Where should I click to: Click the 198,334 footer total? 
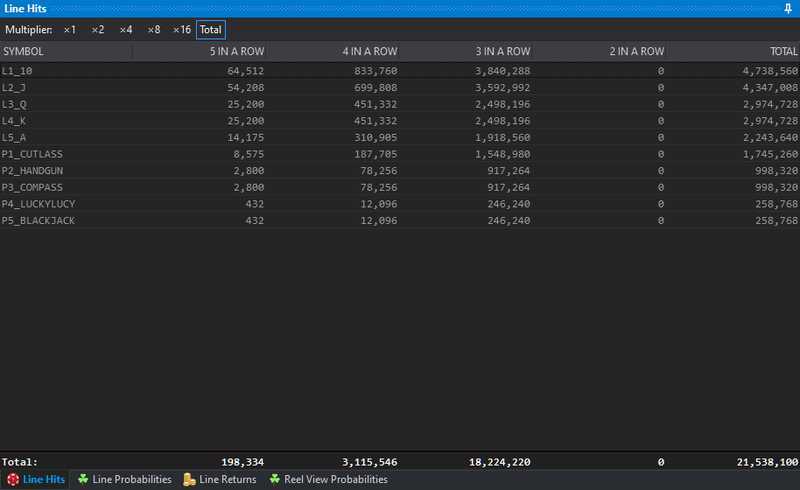click(x=242, y=462)
